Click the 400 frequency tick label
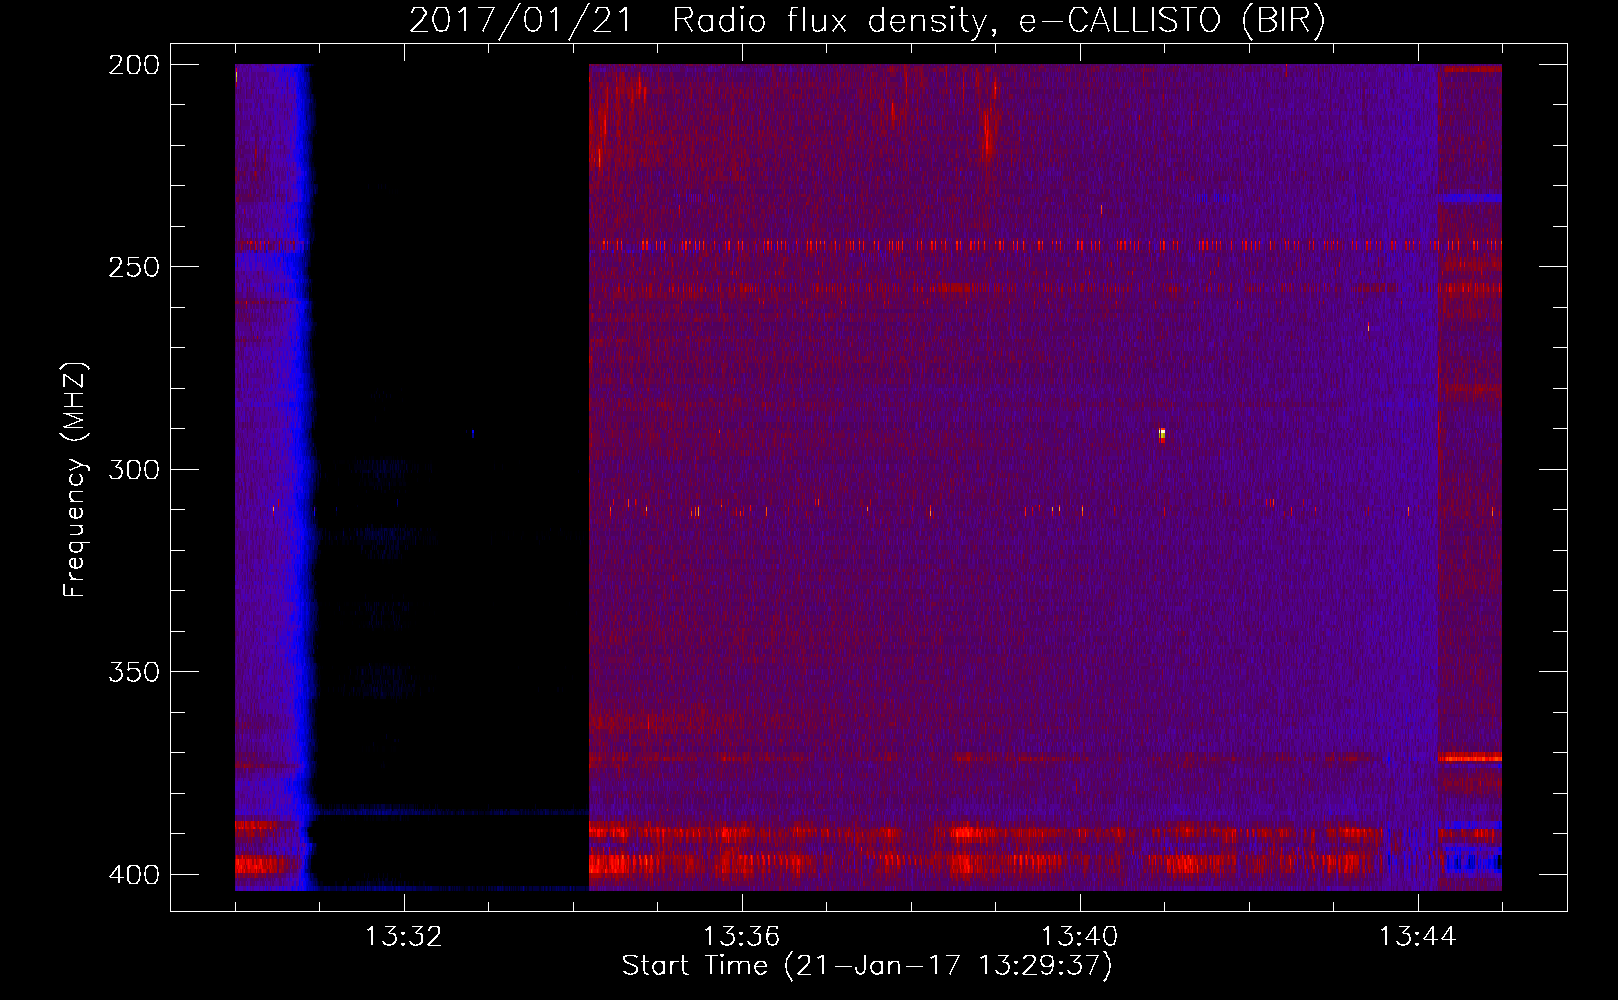Viewport: 1618px width, 1000px height. point(134,874)
